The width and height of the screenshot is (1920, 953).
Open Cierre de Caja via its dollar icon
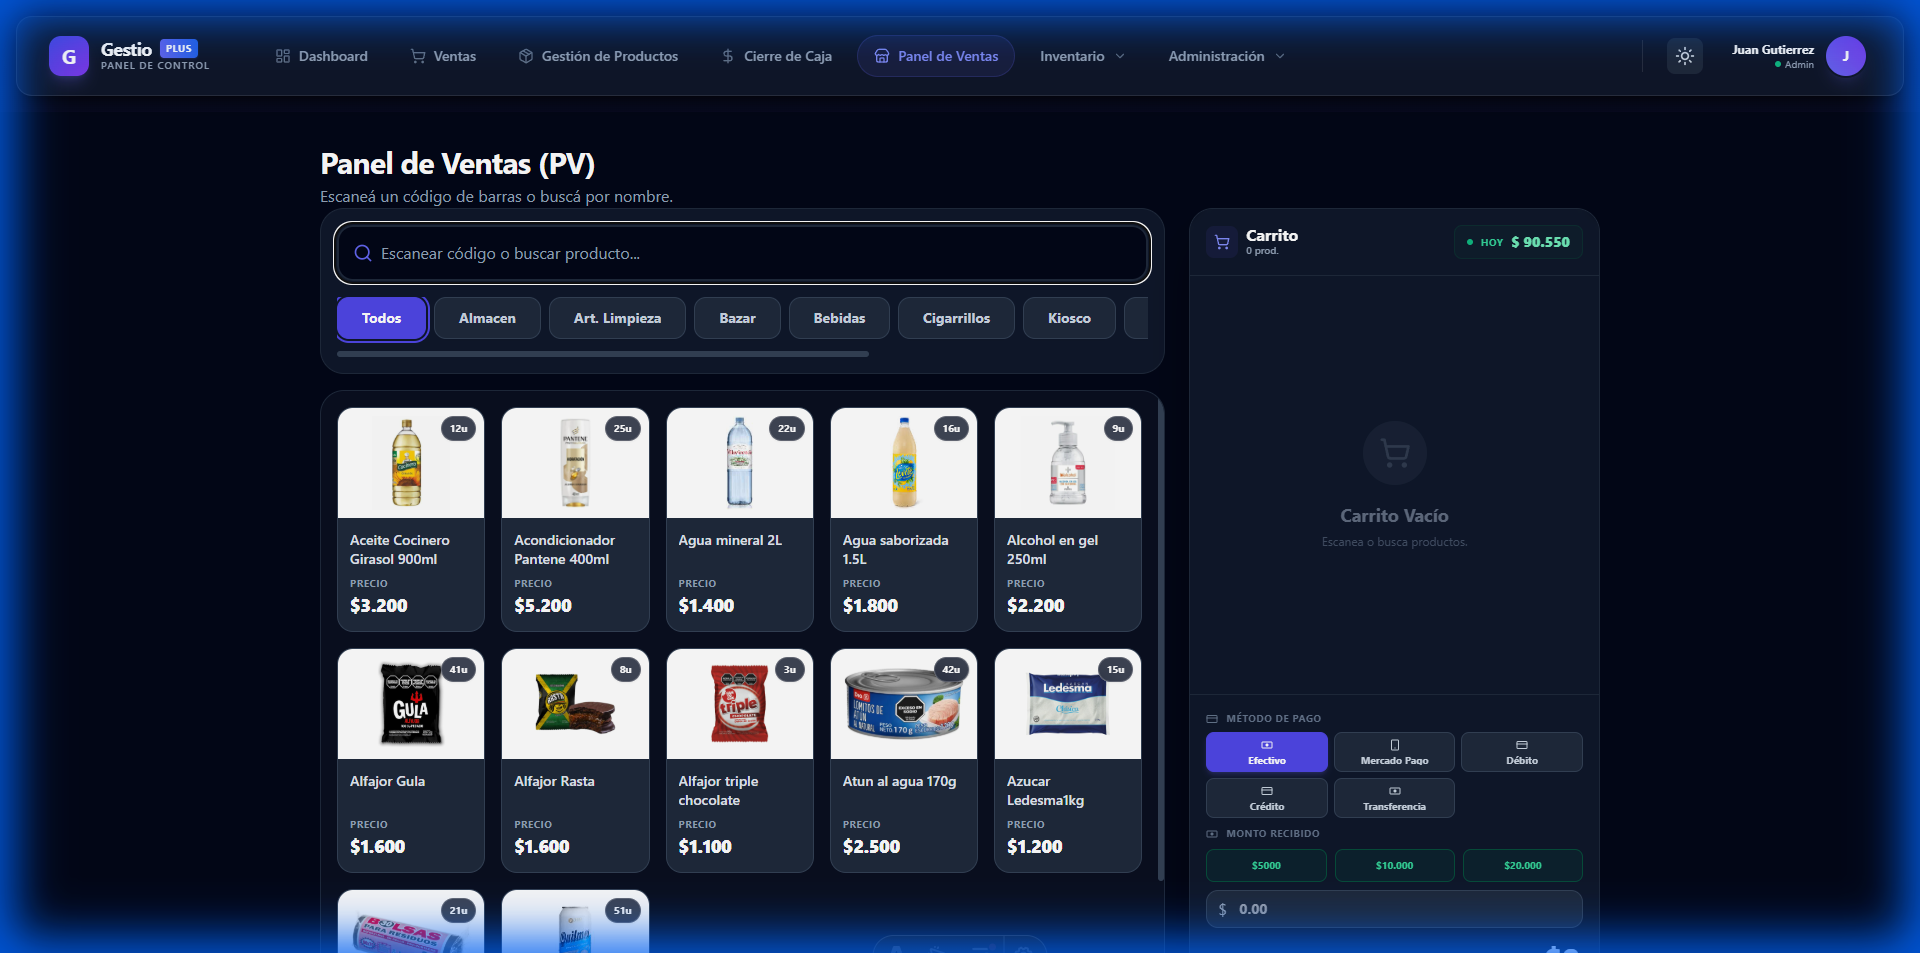[726, 56]
